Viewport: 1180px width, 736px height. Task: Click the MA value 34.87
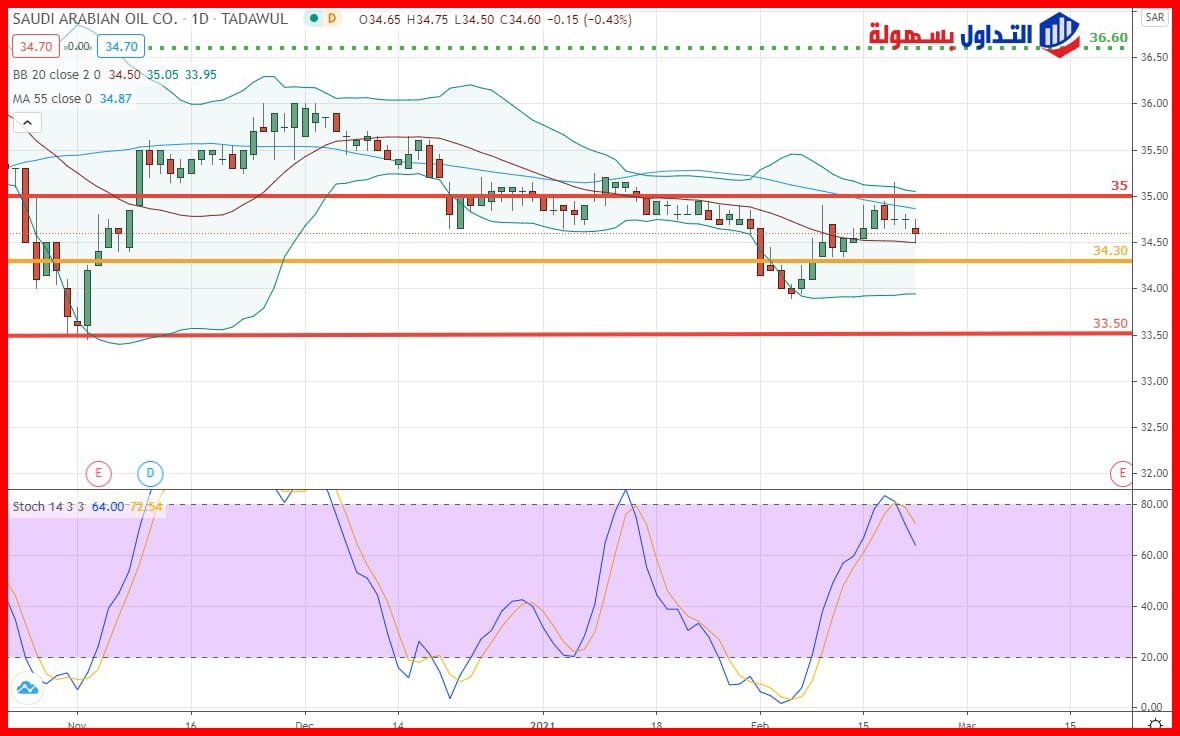116,99
